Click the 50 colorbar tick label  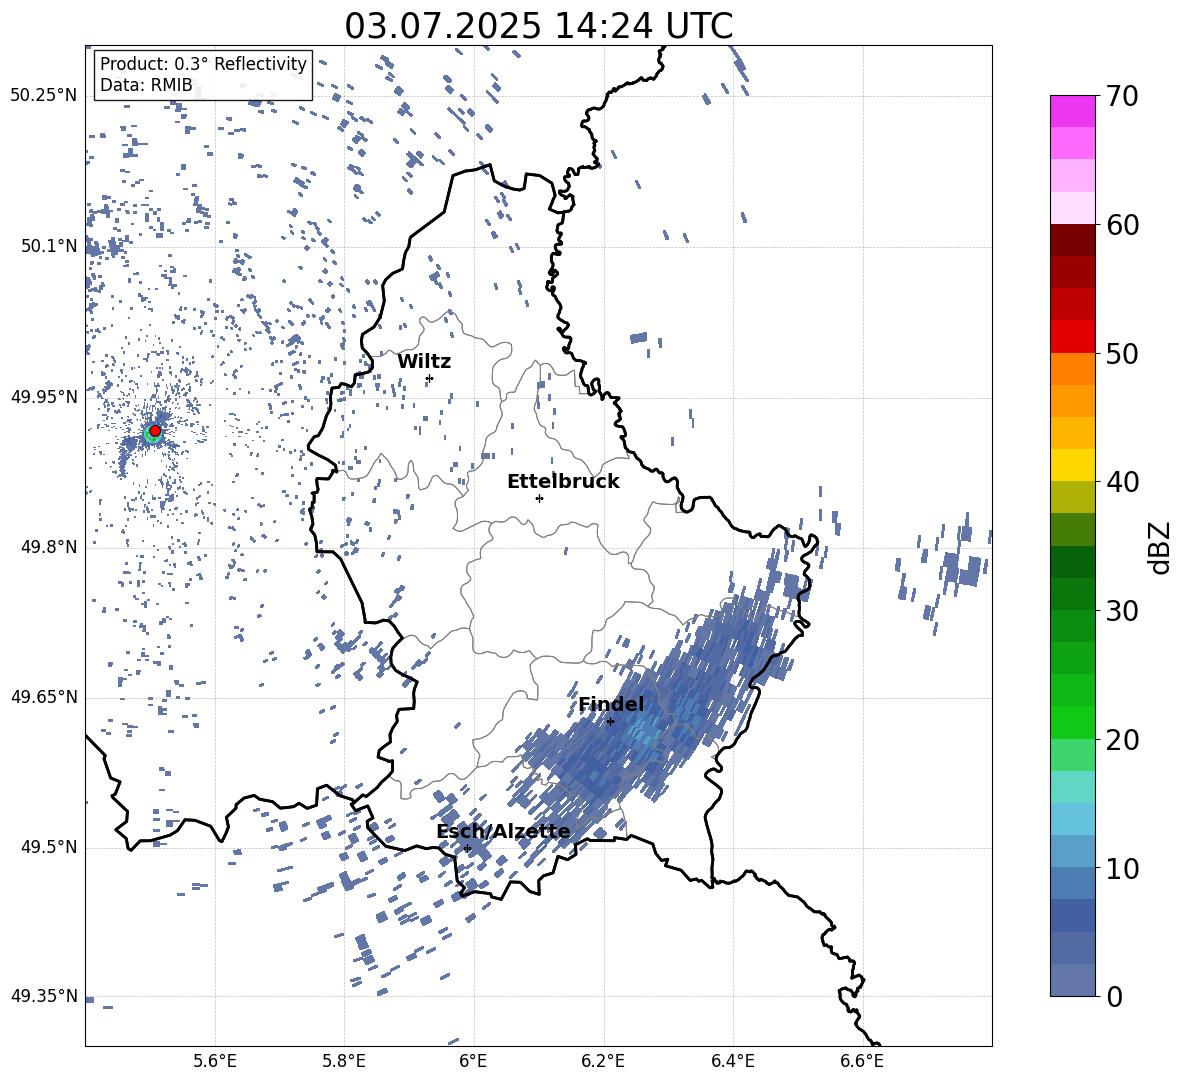pyautogui.click(x=1122, y=354)
